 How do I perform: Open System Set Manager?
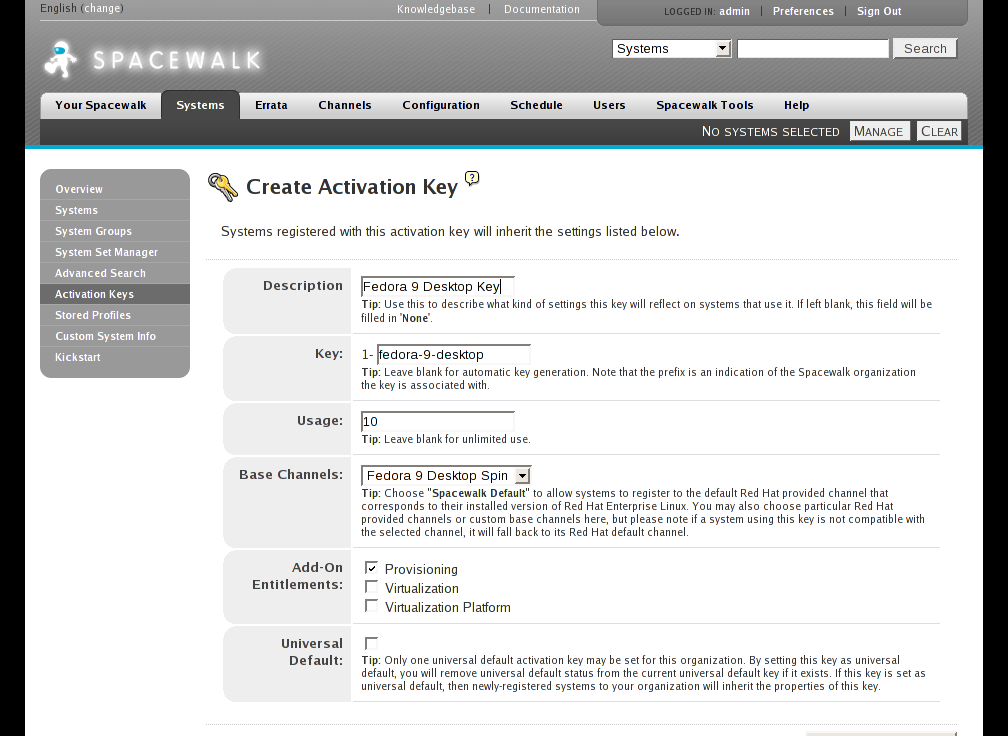pos(115,253)
